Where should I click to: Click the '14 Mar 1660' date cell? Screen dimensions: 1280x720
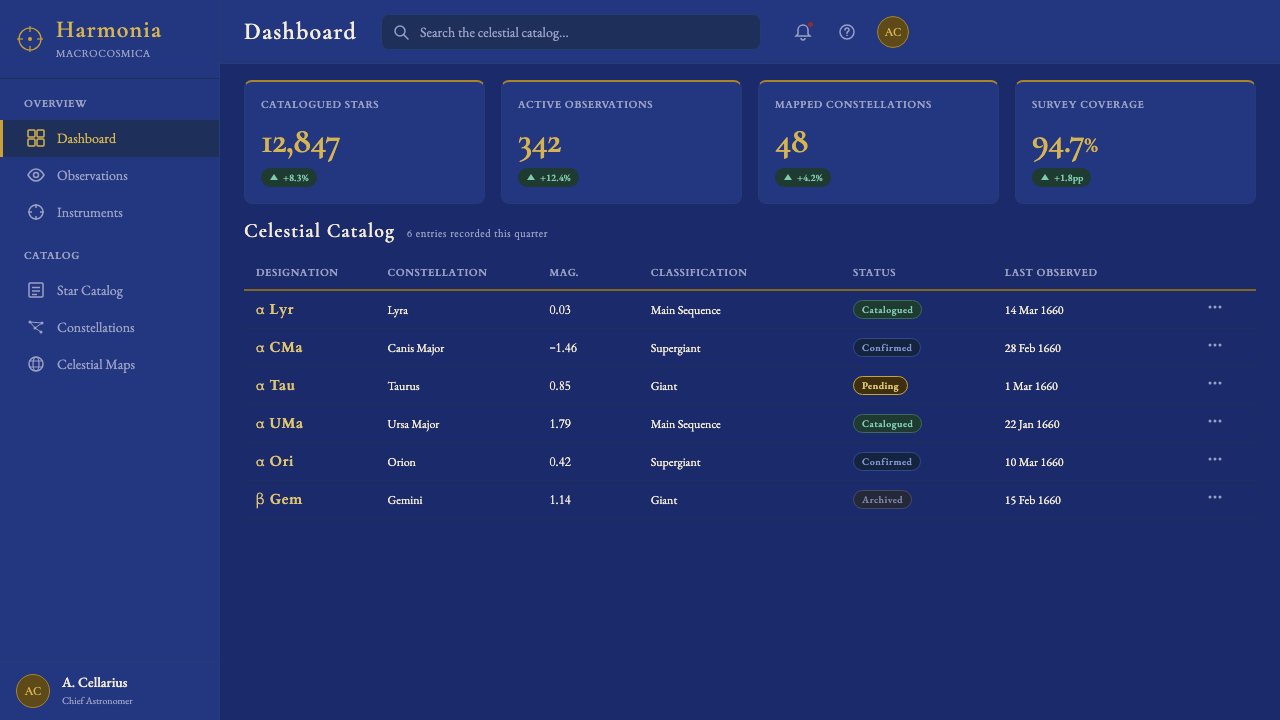(1034, 310)
